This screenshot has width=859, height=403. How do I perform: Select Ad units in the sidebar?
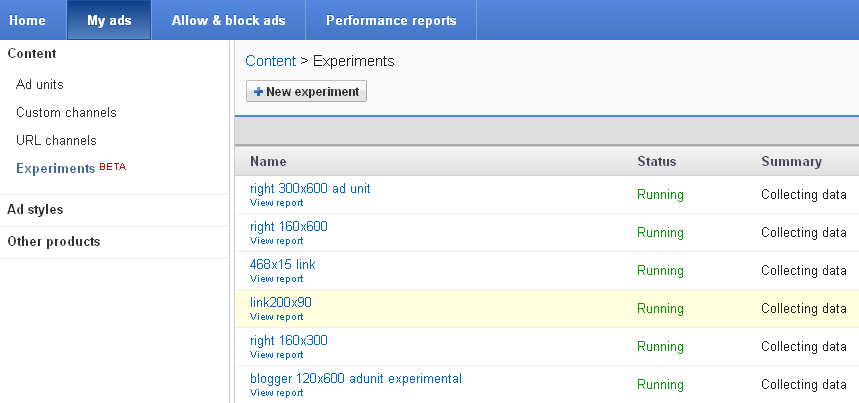40,85
